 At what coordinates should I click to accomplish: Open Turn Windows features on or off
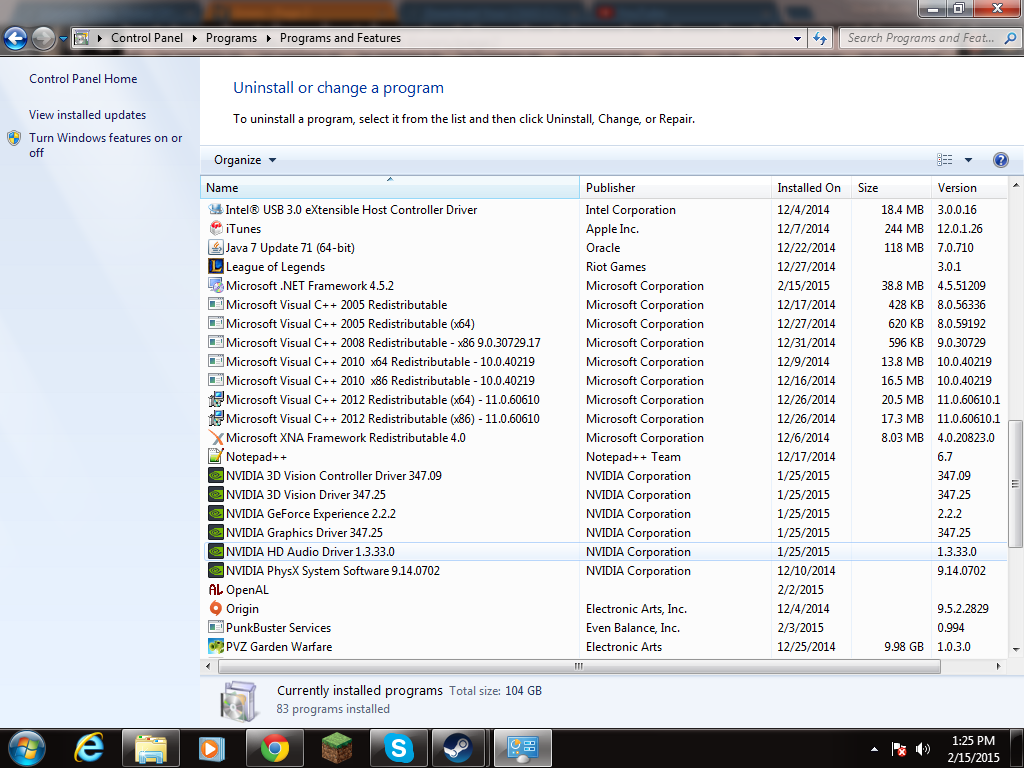(105, 145)
